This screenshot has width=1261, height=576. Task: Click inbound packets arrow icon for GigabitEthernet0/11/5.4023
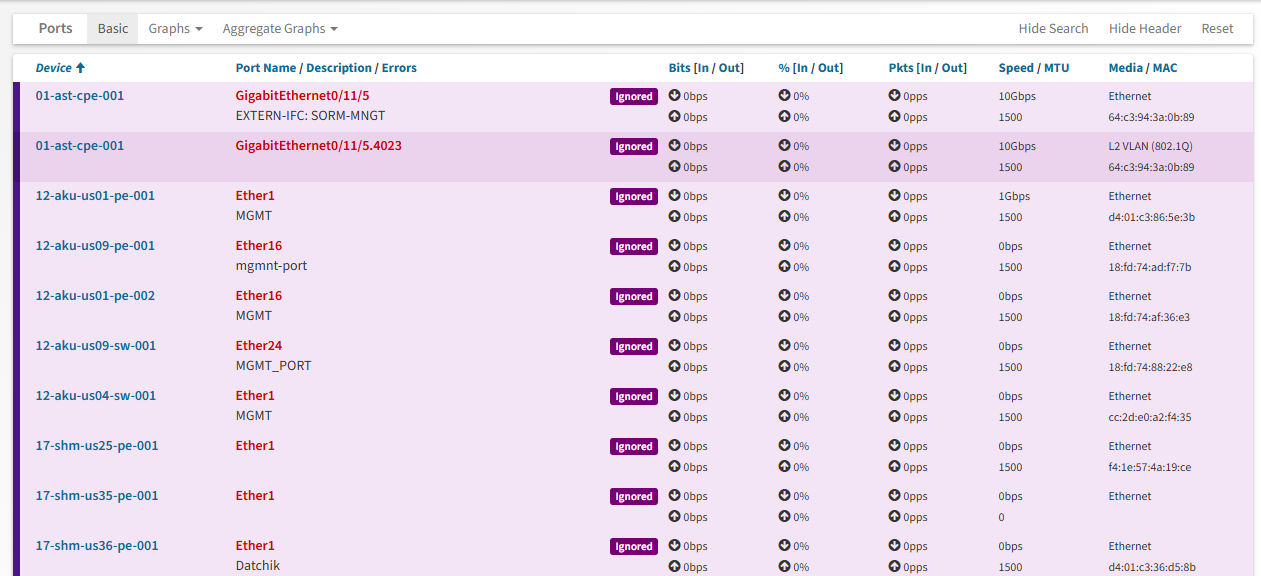pos(894,147)
